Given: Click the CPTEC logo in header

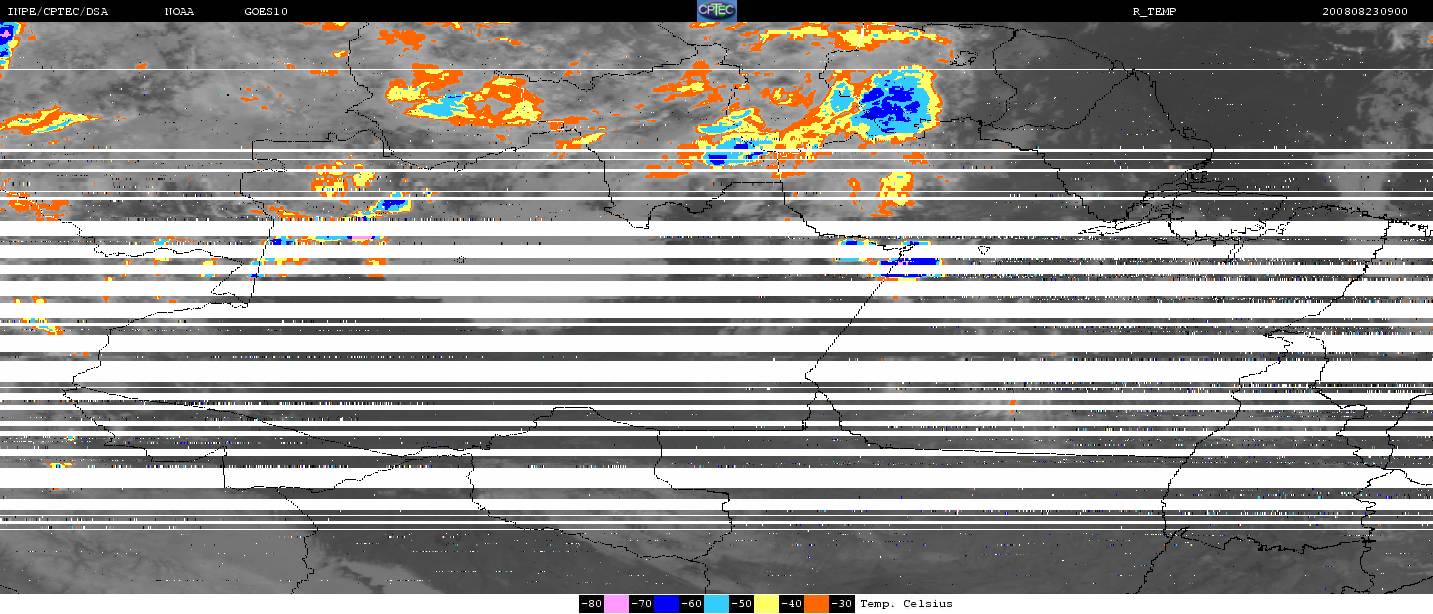Looking at the screenshot, I should [x=716, y=11].
